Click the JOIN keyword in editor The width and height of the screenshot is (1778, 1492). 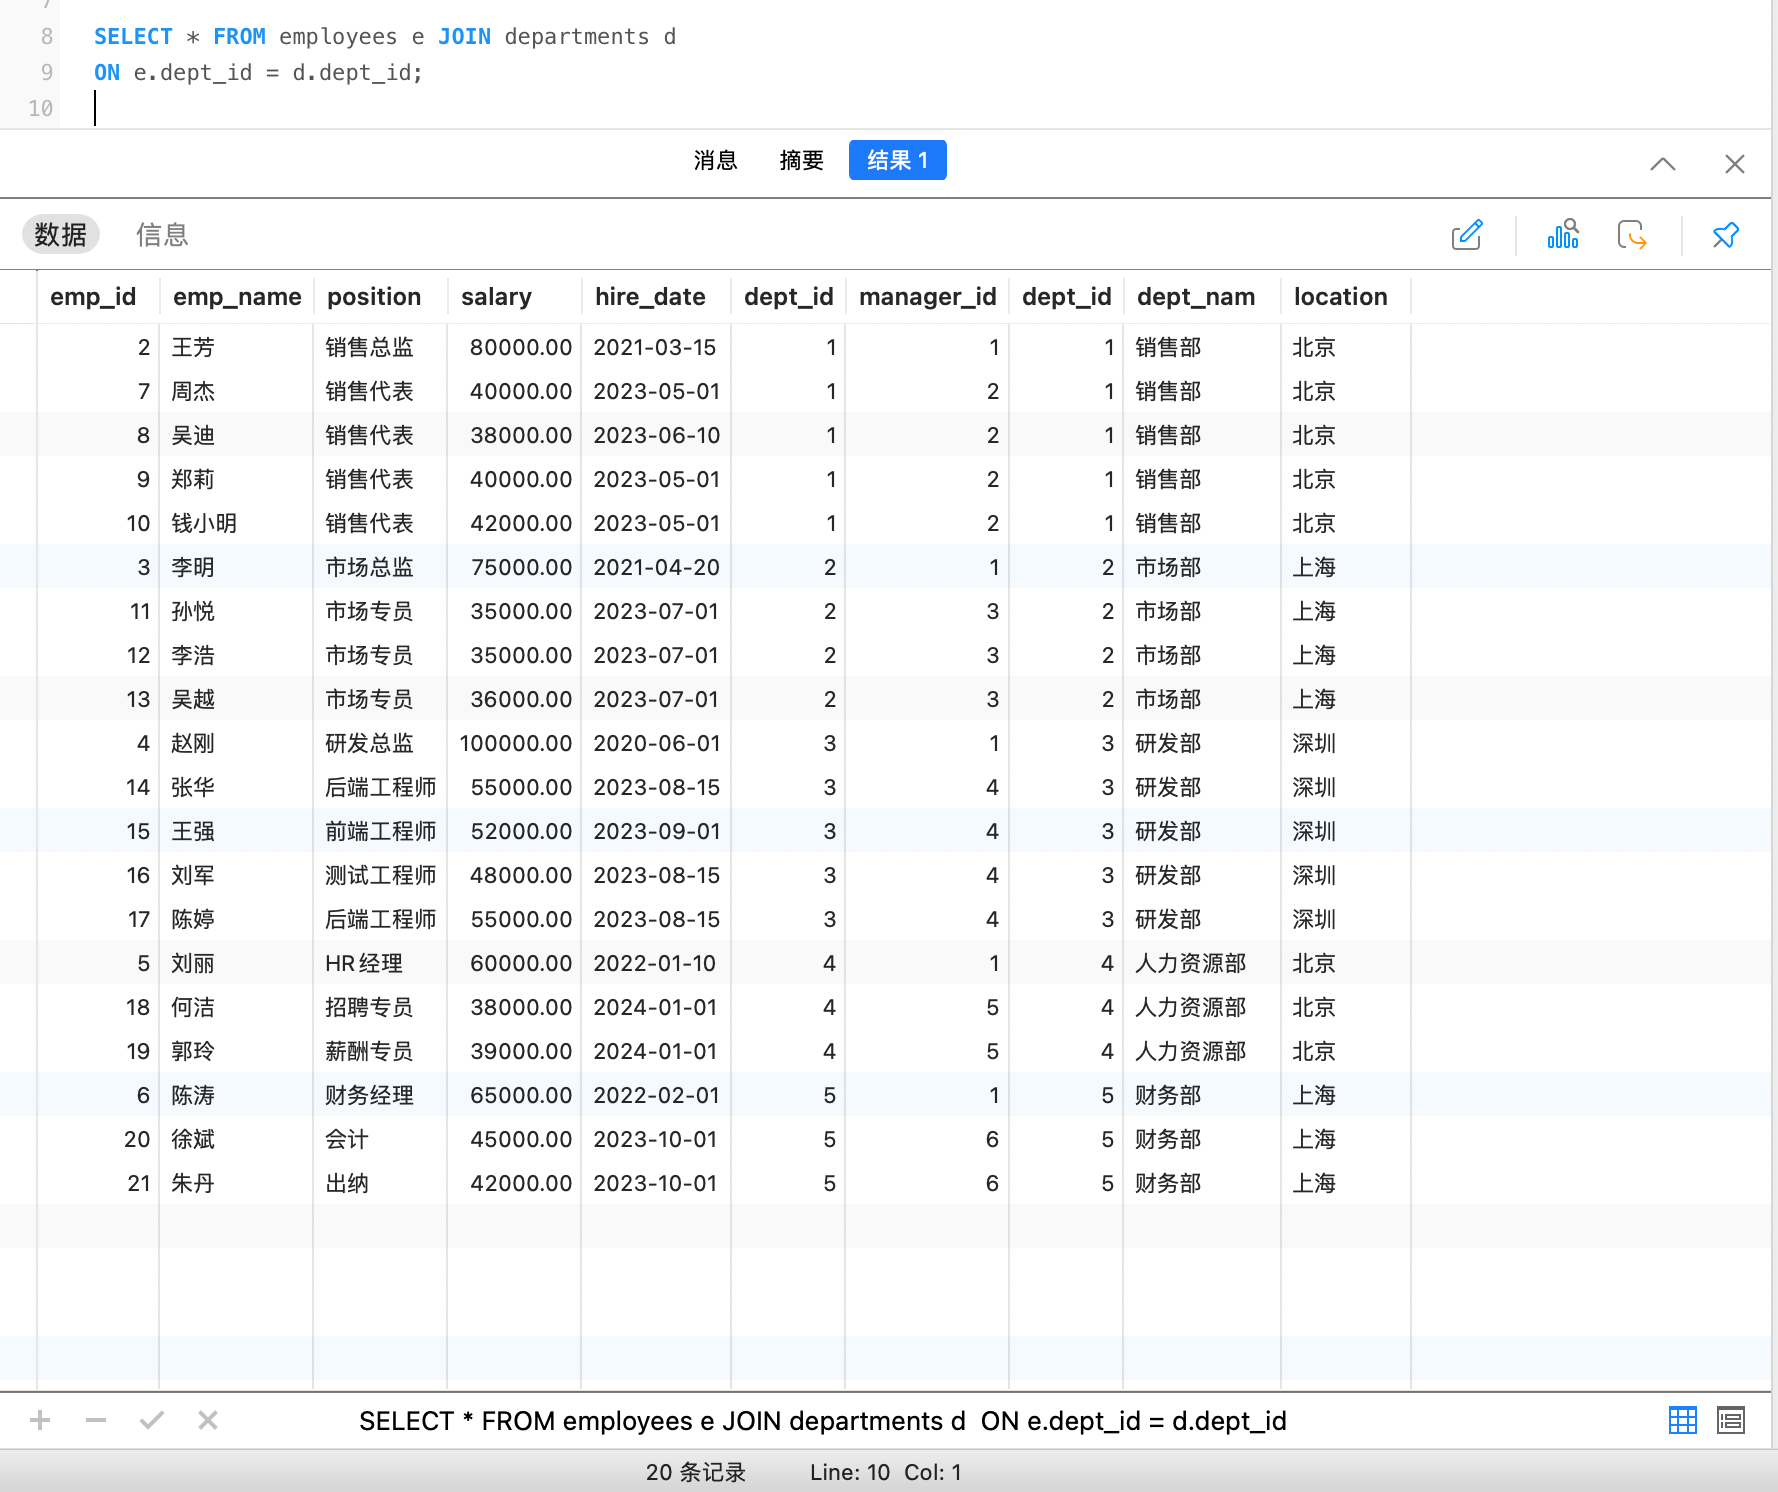click(465, 37)
